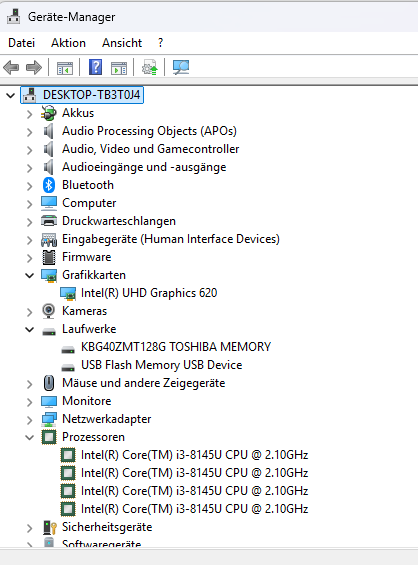Image resolution: width=418 pixels, height=565 pixels.
Task: Click the Bluetooth icon in the tree
Action: tap(49, 185)
